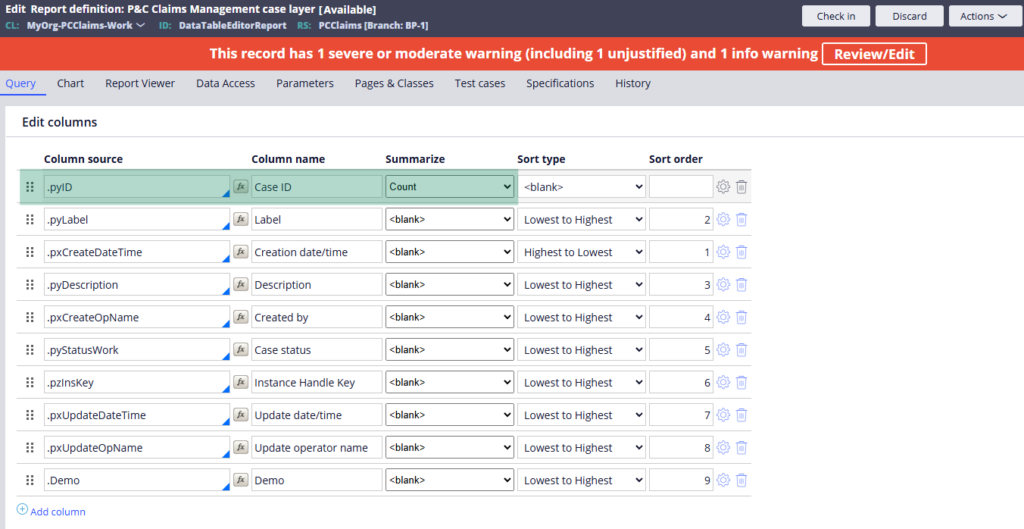Edit the Instance Handle Key name field
The height and width of the screenshot is (529, 1024).
[317, 383]
